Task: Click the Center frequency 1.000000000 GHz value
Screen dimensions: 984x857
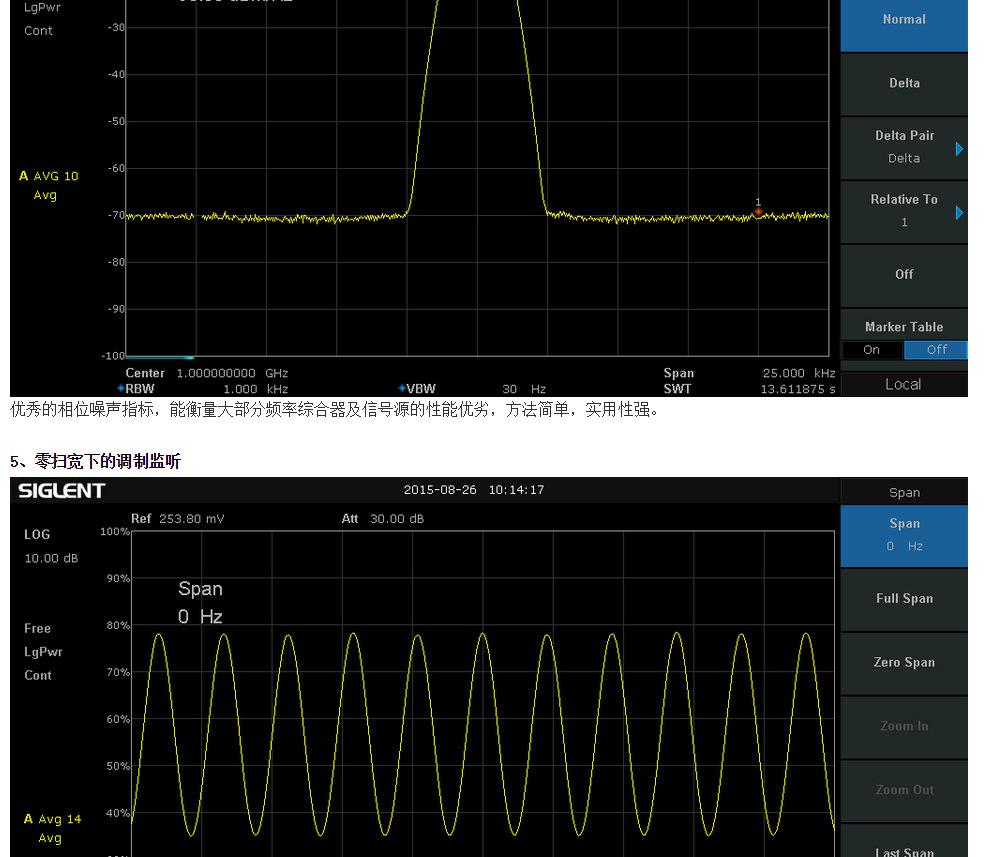Action: tap(216, 373)
